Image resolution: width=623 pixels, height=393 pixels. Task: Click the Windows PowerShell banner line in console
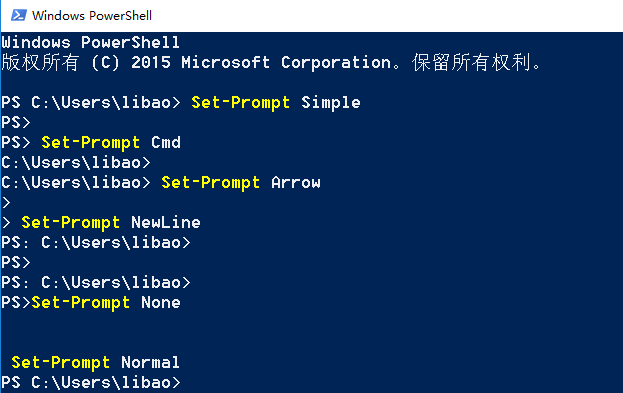[x=91, y=42]
